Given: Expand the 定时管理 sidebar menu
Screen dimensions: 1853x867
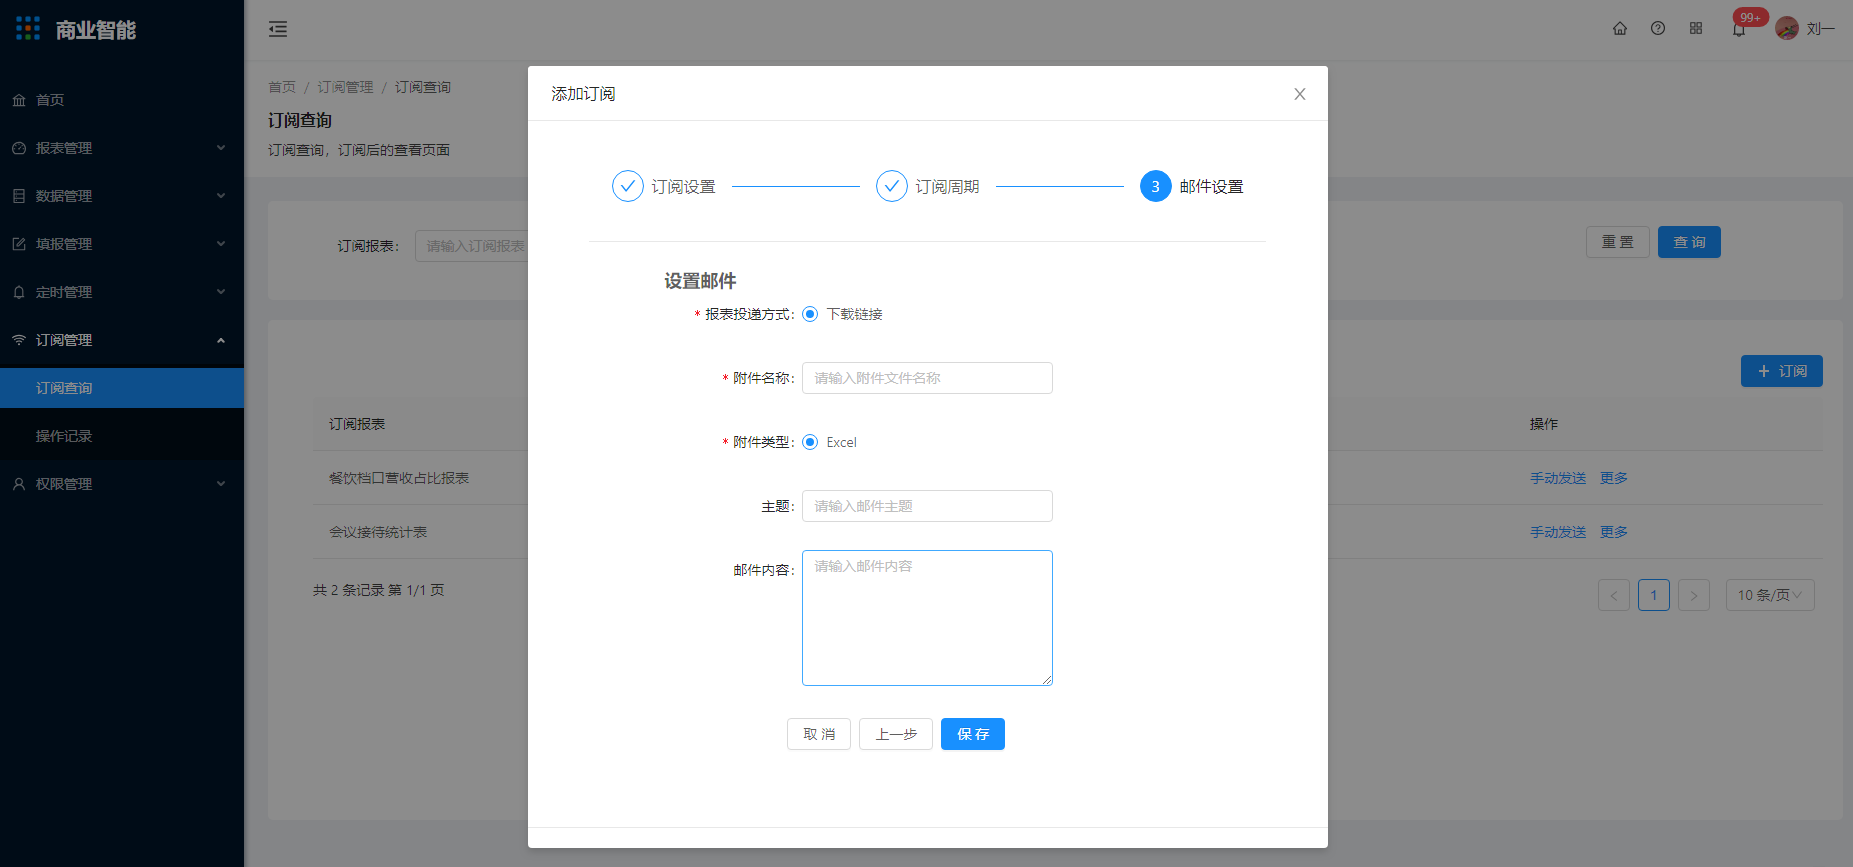Looking at the screenshot, I should point(122,292).
